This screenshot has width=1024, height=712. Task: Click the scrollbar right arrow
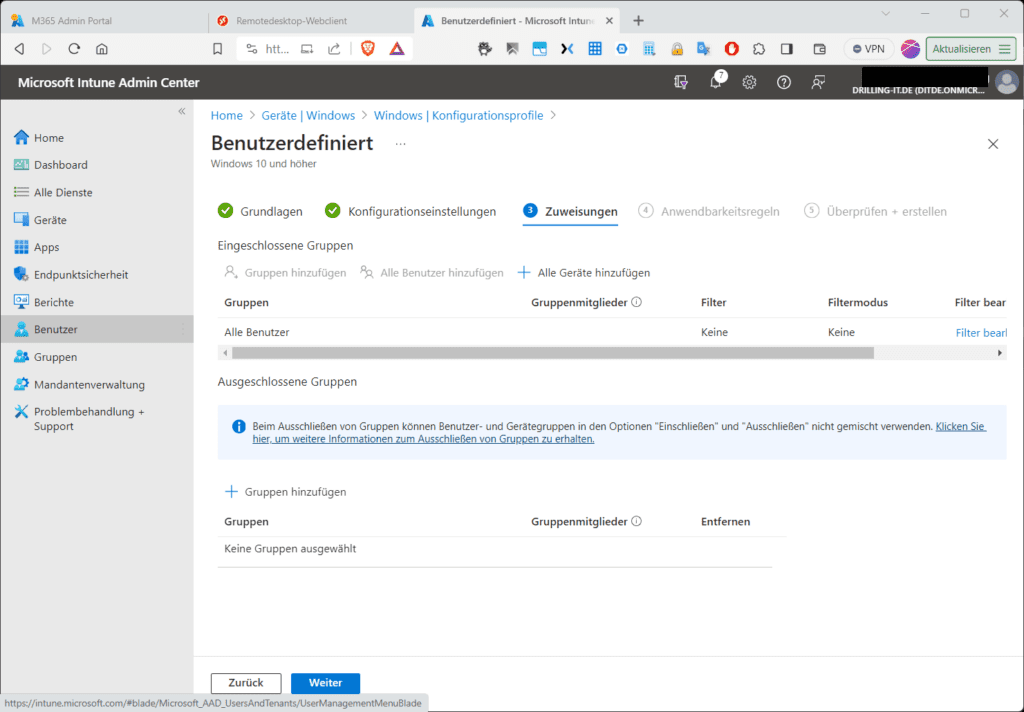coord(999,353)
